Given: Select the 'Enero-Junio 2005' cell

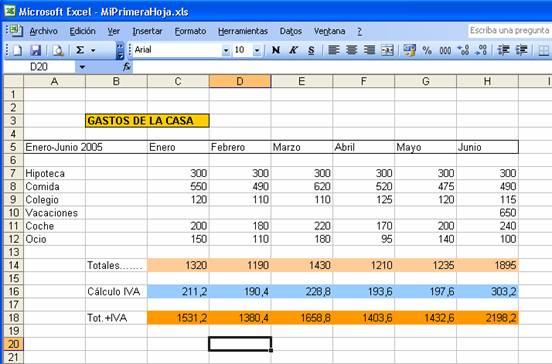Looking at the screenshot, I should pos(54,147).
